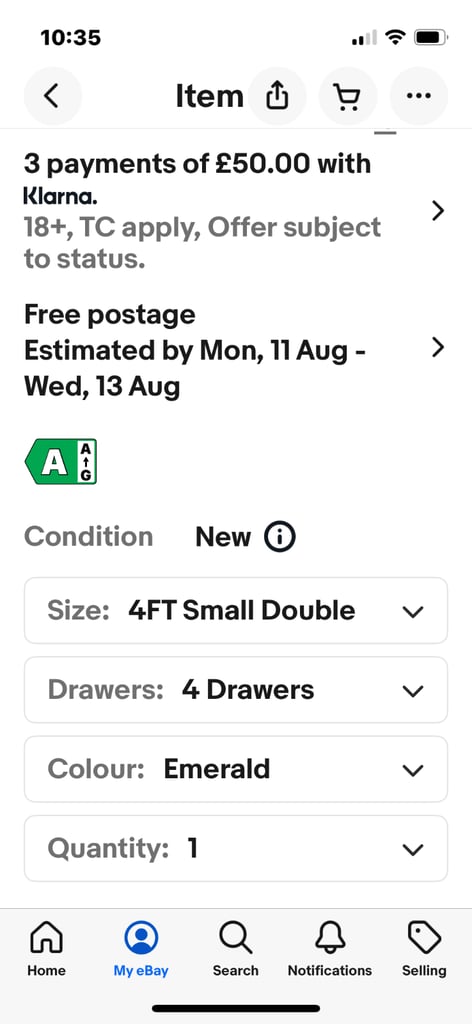Expand the Size 4FT Small Double dropdown

236,611
